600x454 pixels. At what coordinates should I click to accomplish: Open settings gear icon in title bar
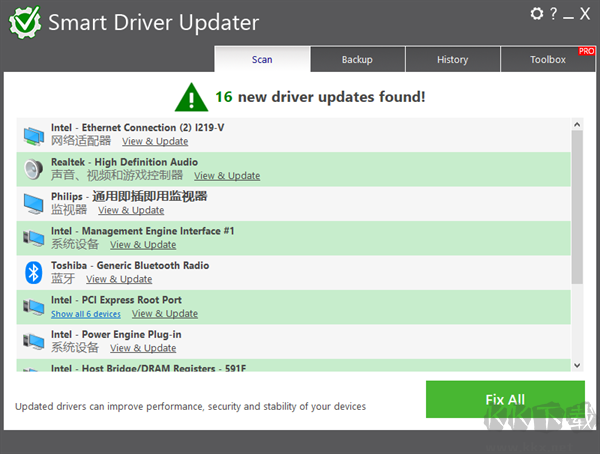pos(537,14)
